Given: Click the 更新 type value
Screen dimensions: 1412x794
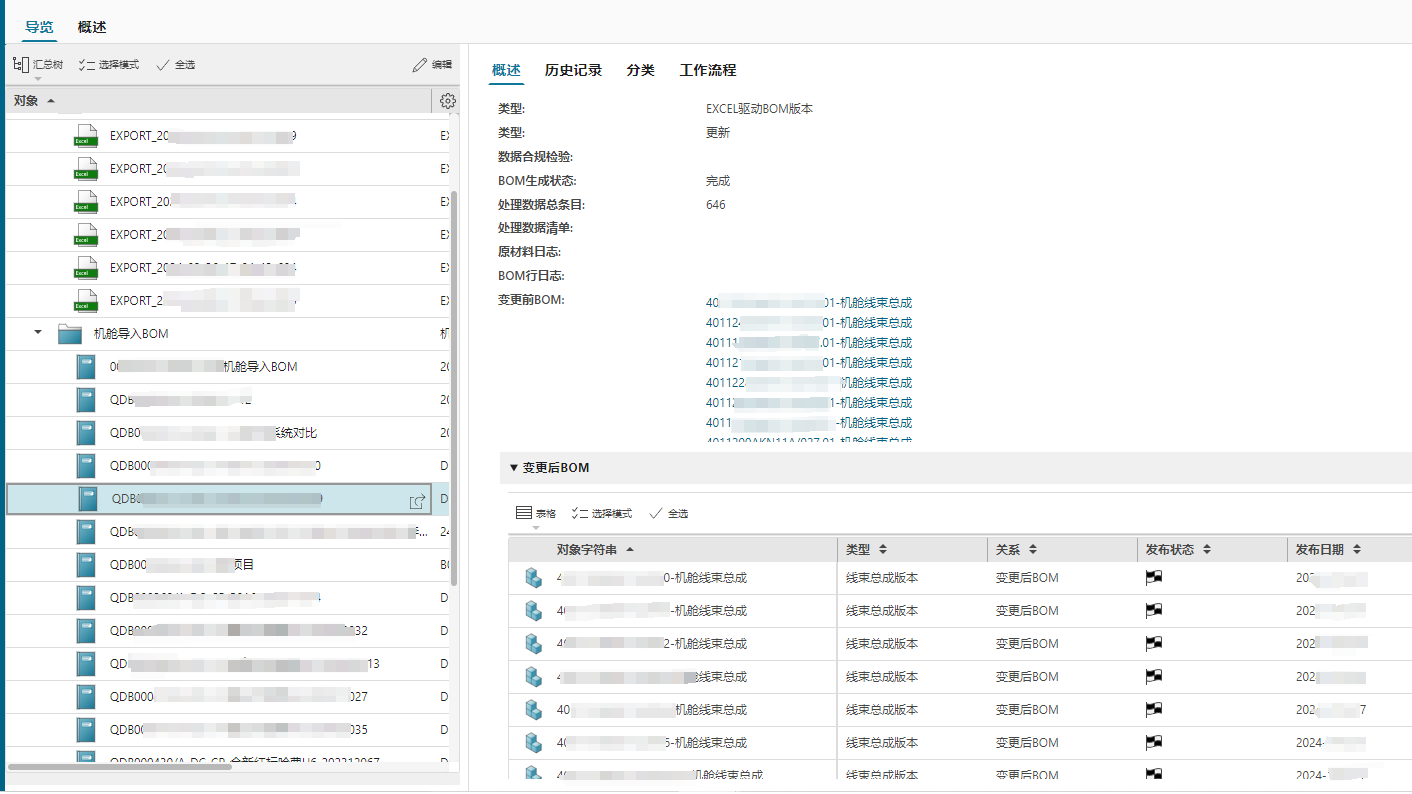Looking at the screenshot, I should pos(717,133).
